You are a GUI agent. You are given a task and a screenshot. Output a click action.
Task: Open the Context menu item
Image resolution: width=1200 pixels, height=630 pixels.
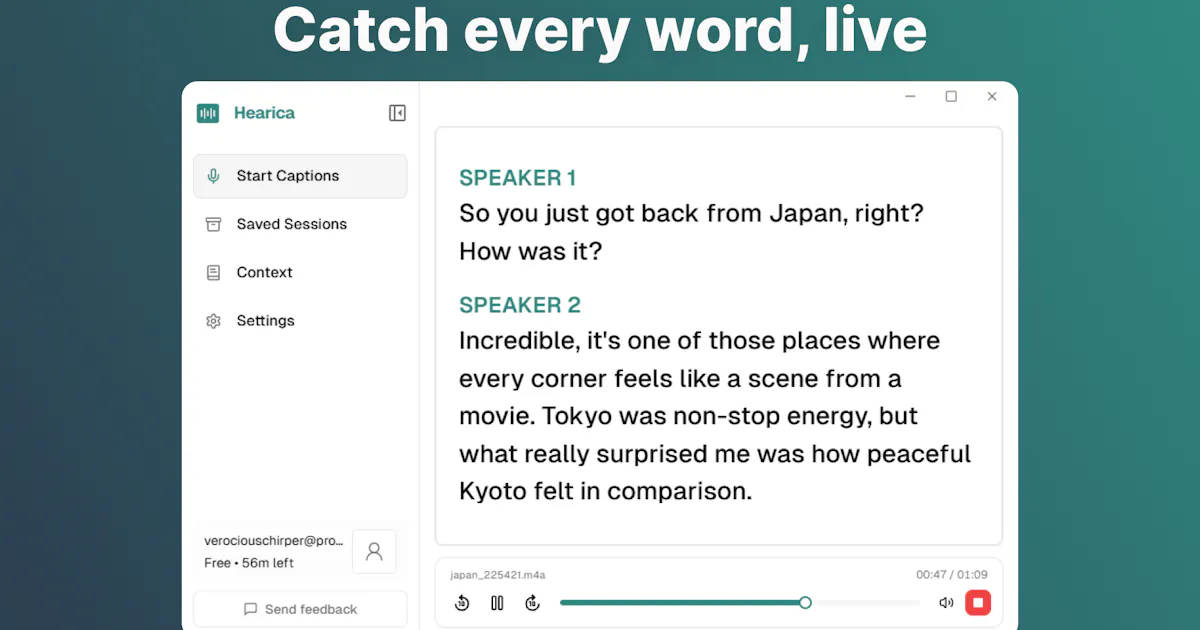pyautogui.click(x=300, y=272)
